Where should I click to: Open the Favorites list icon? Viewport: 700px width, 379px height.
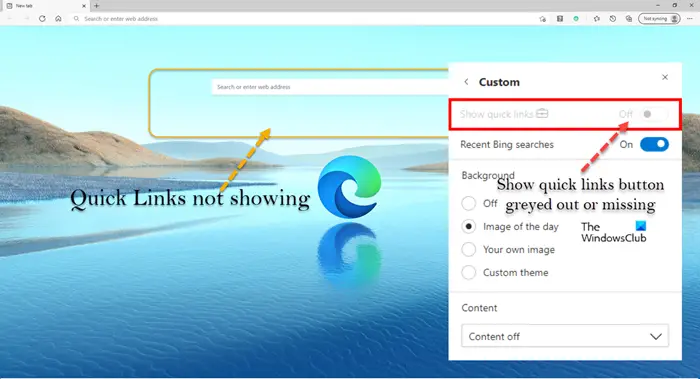pyautogui.click(x=596, y=19)
